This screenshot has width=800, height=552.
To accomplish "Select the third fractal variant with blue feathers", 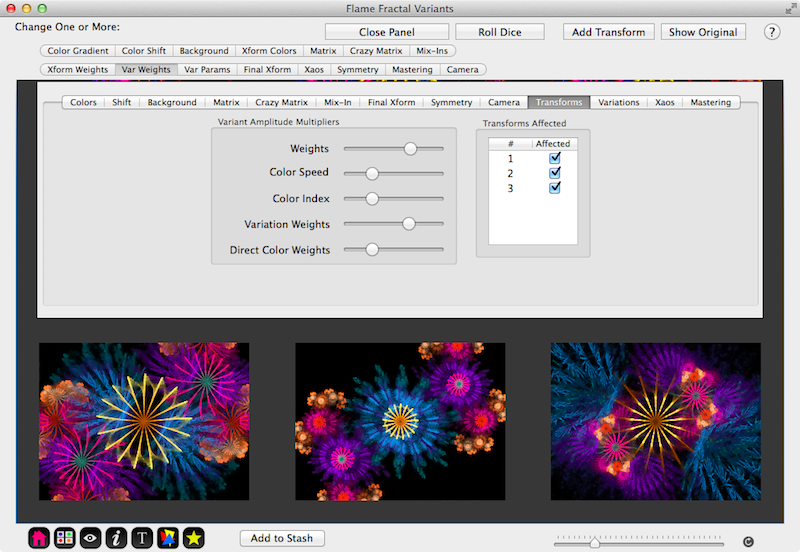I will coord(656,421).
